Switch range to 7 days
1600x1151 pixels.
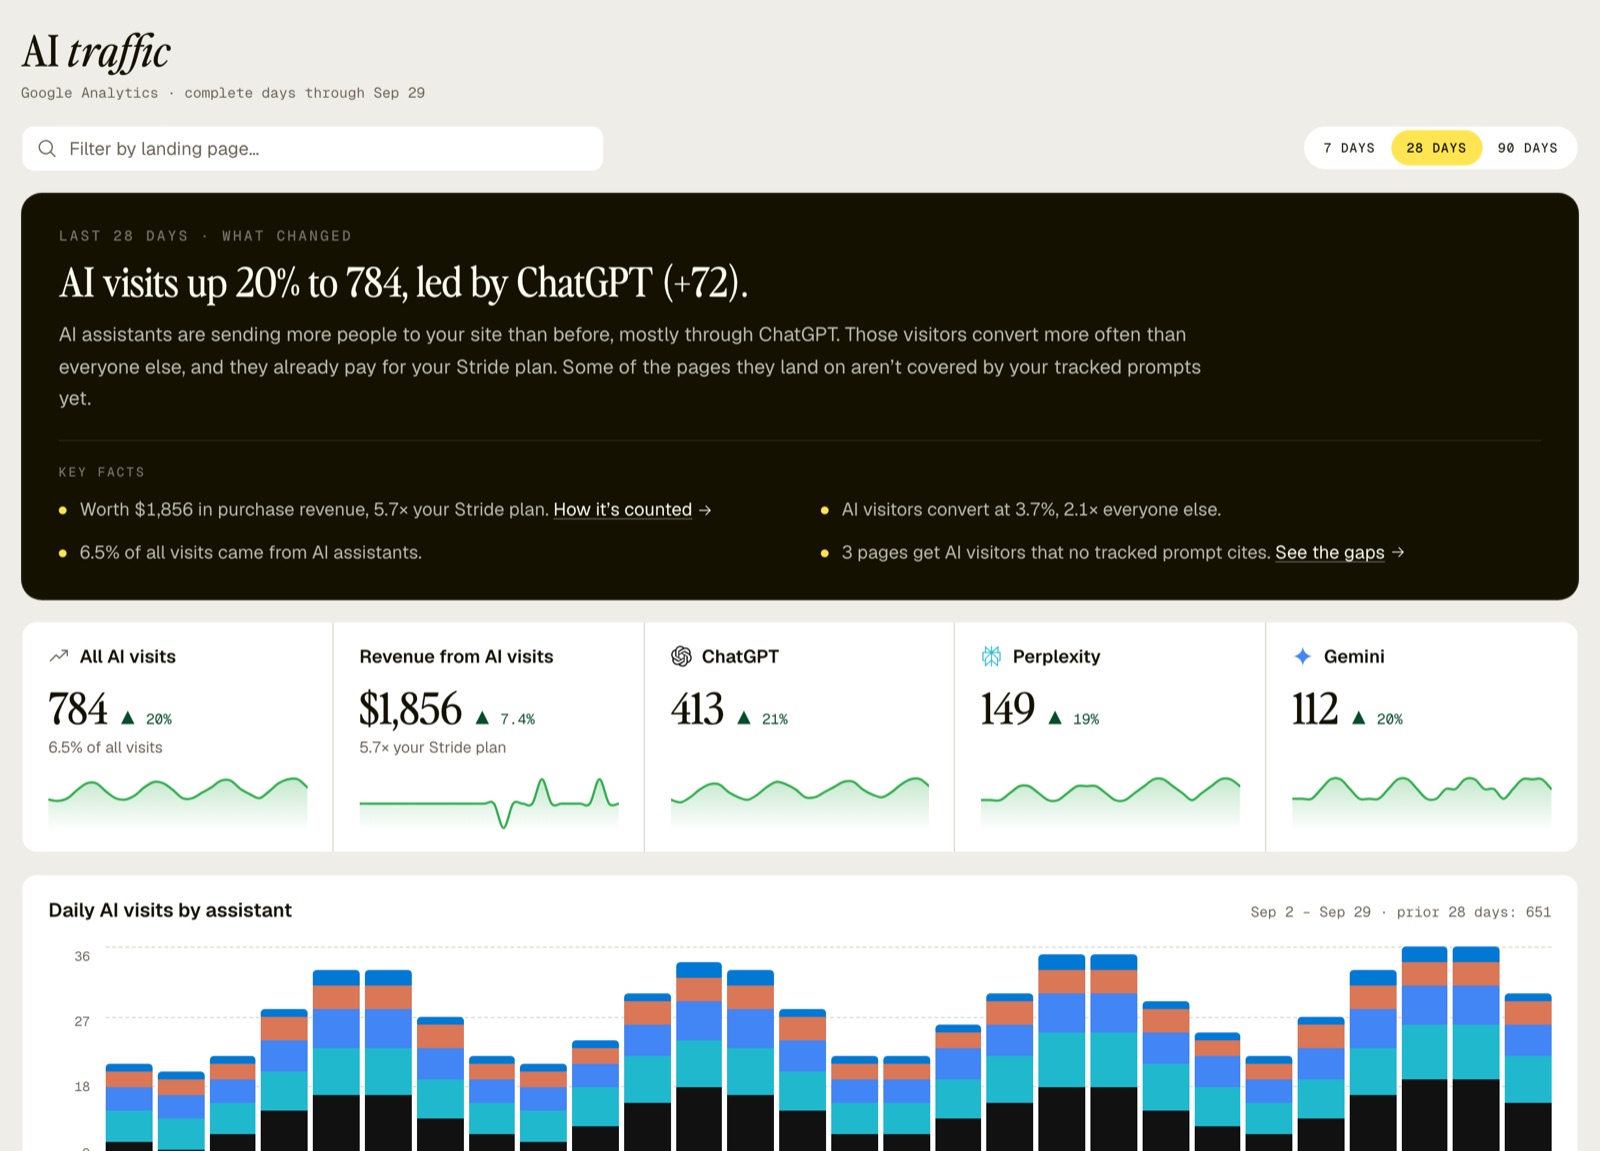coord(1349,148)
